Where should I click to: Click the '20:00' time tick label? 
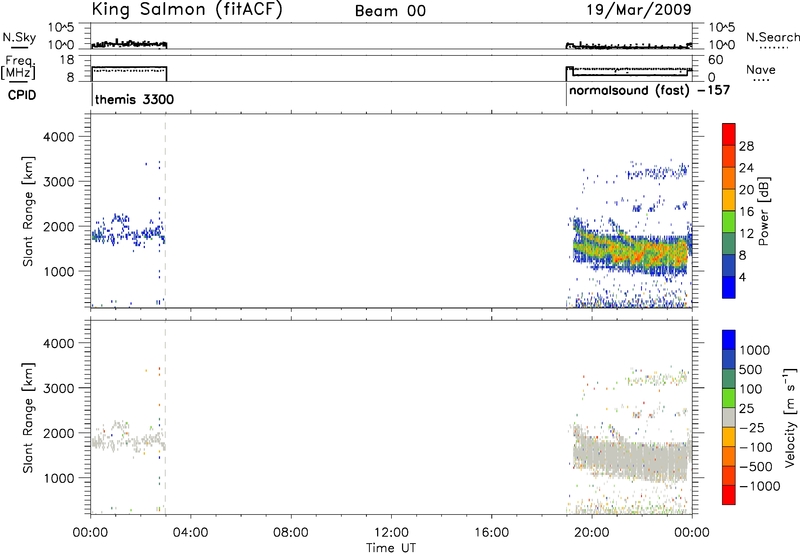592,533
